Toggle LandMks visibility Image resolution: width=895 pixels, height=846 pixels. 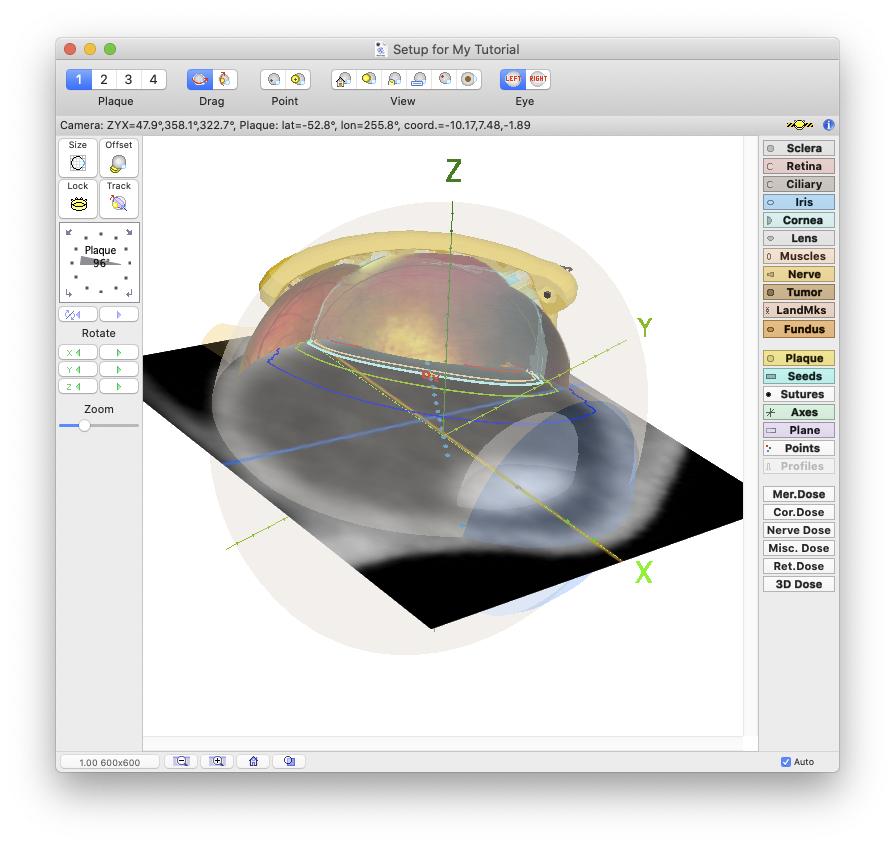pos(799,310)
